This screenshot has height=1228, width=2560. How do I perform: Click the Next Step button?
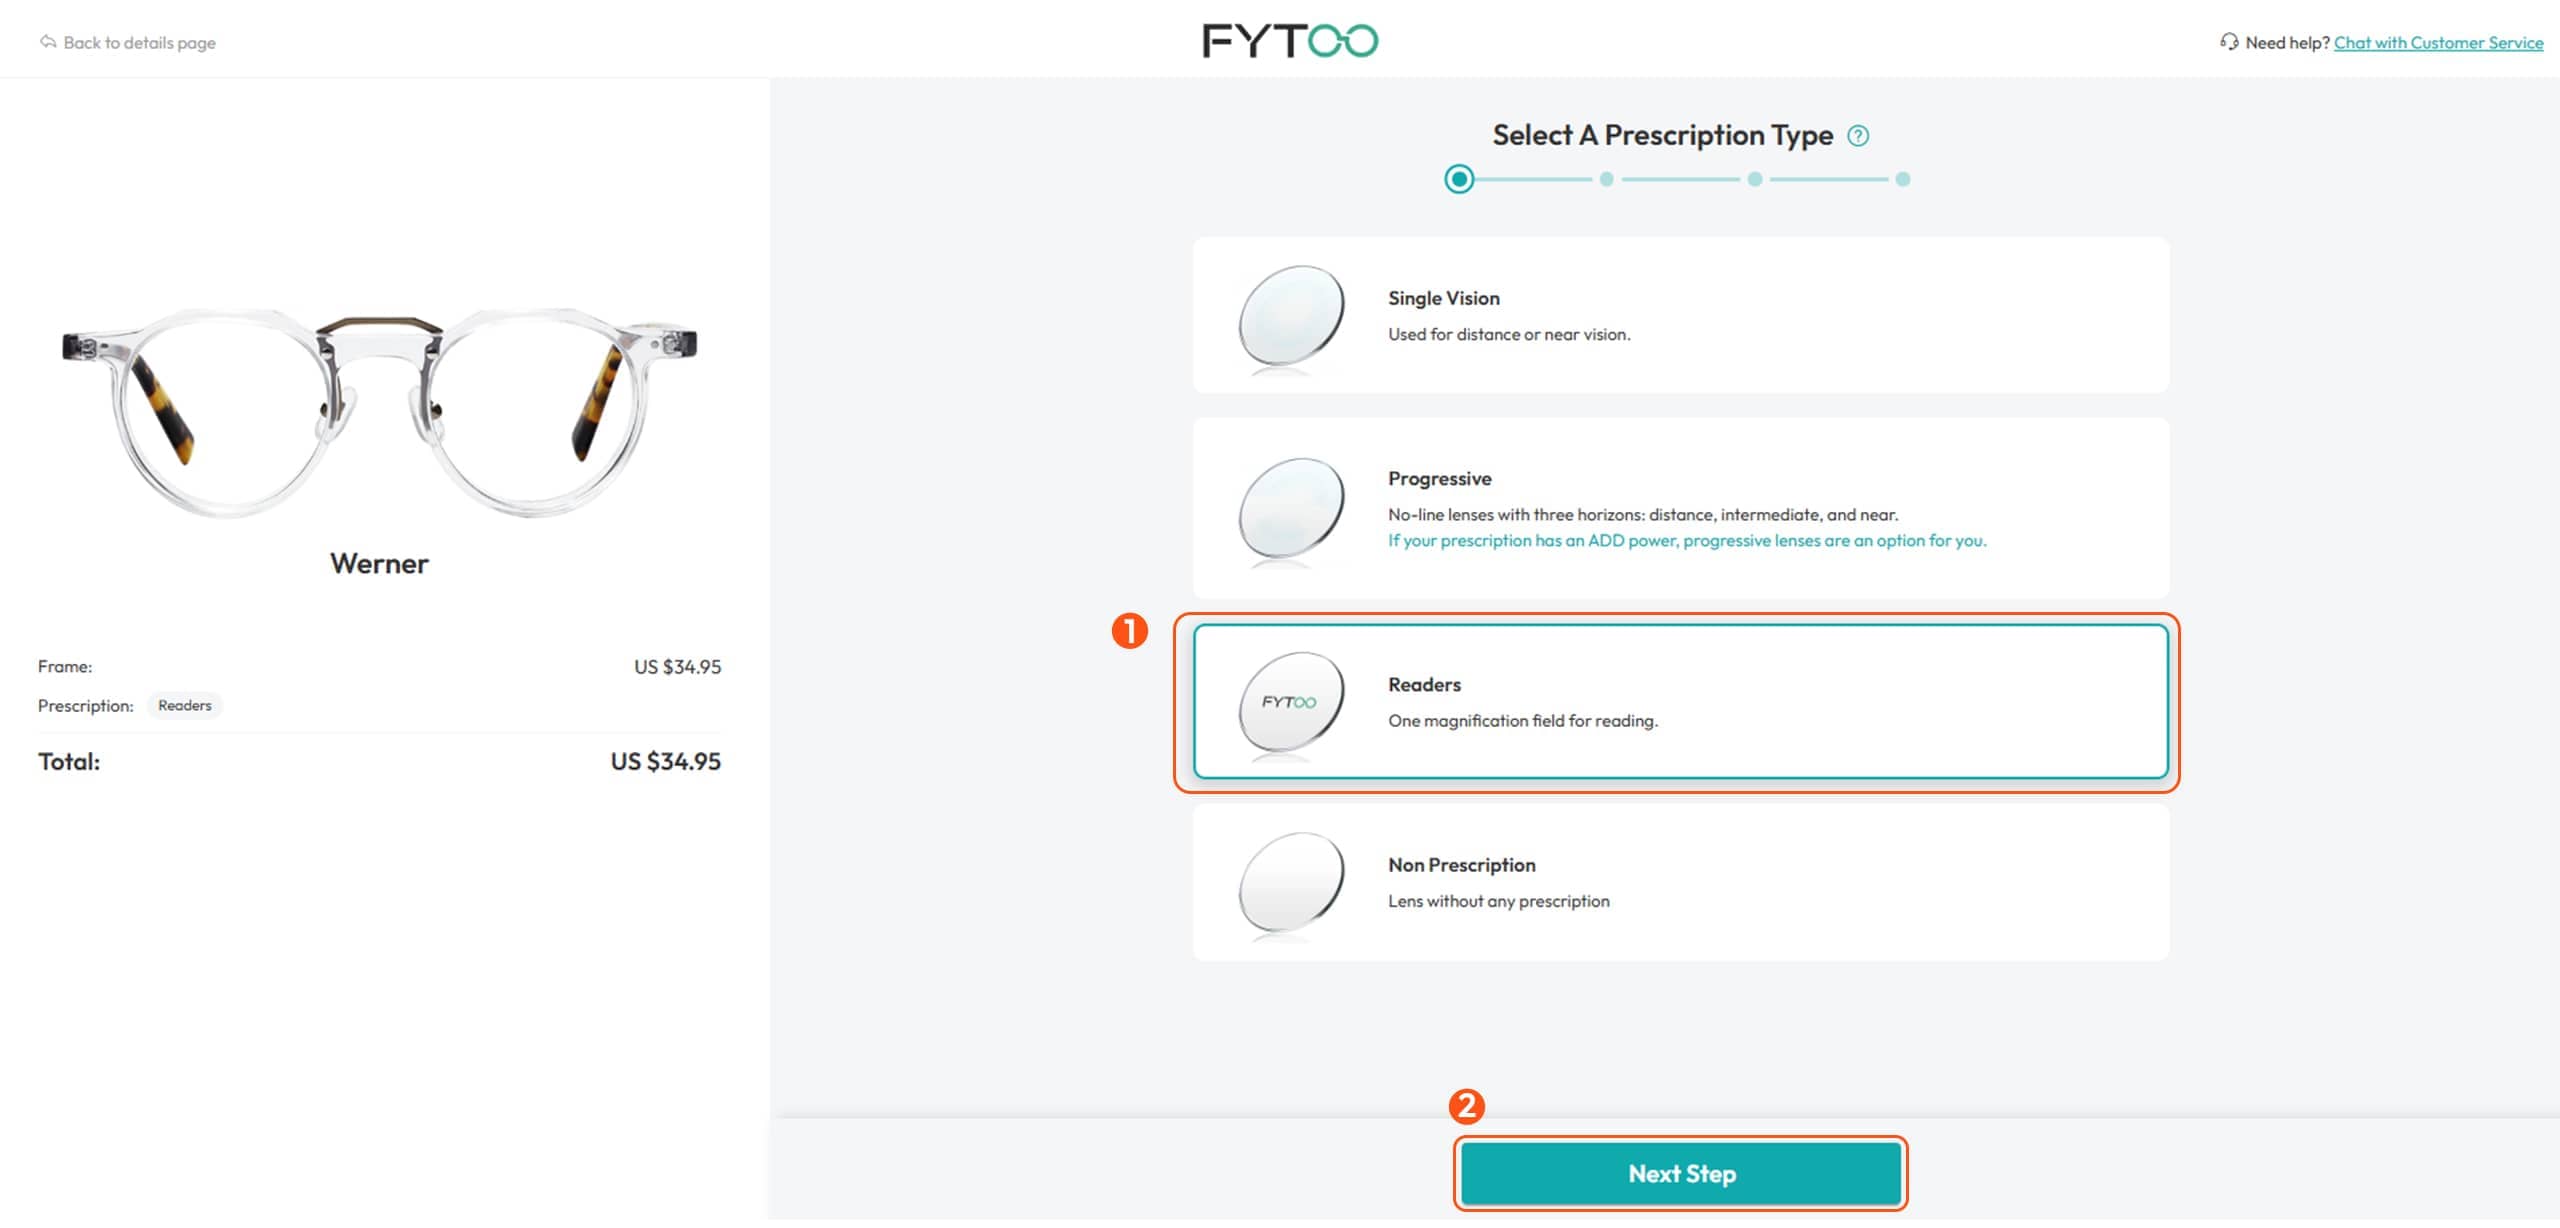click(1680, 1174)
